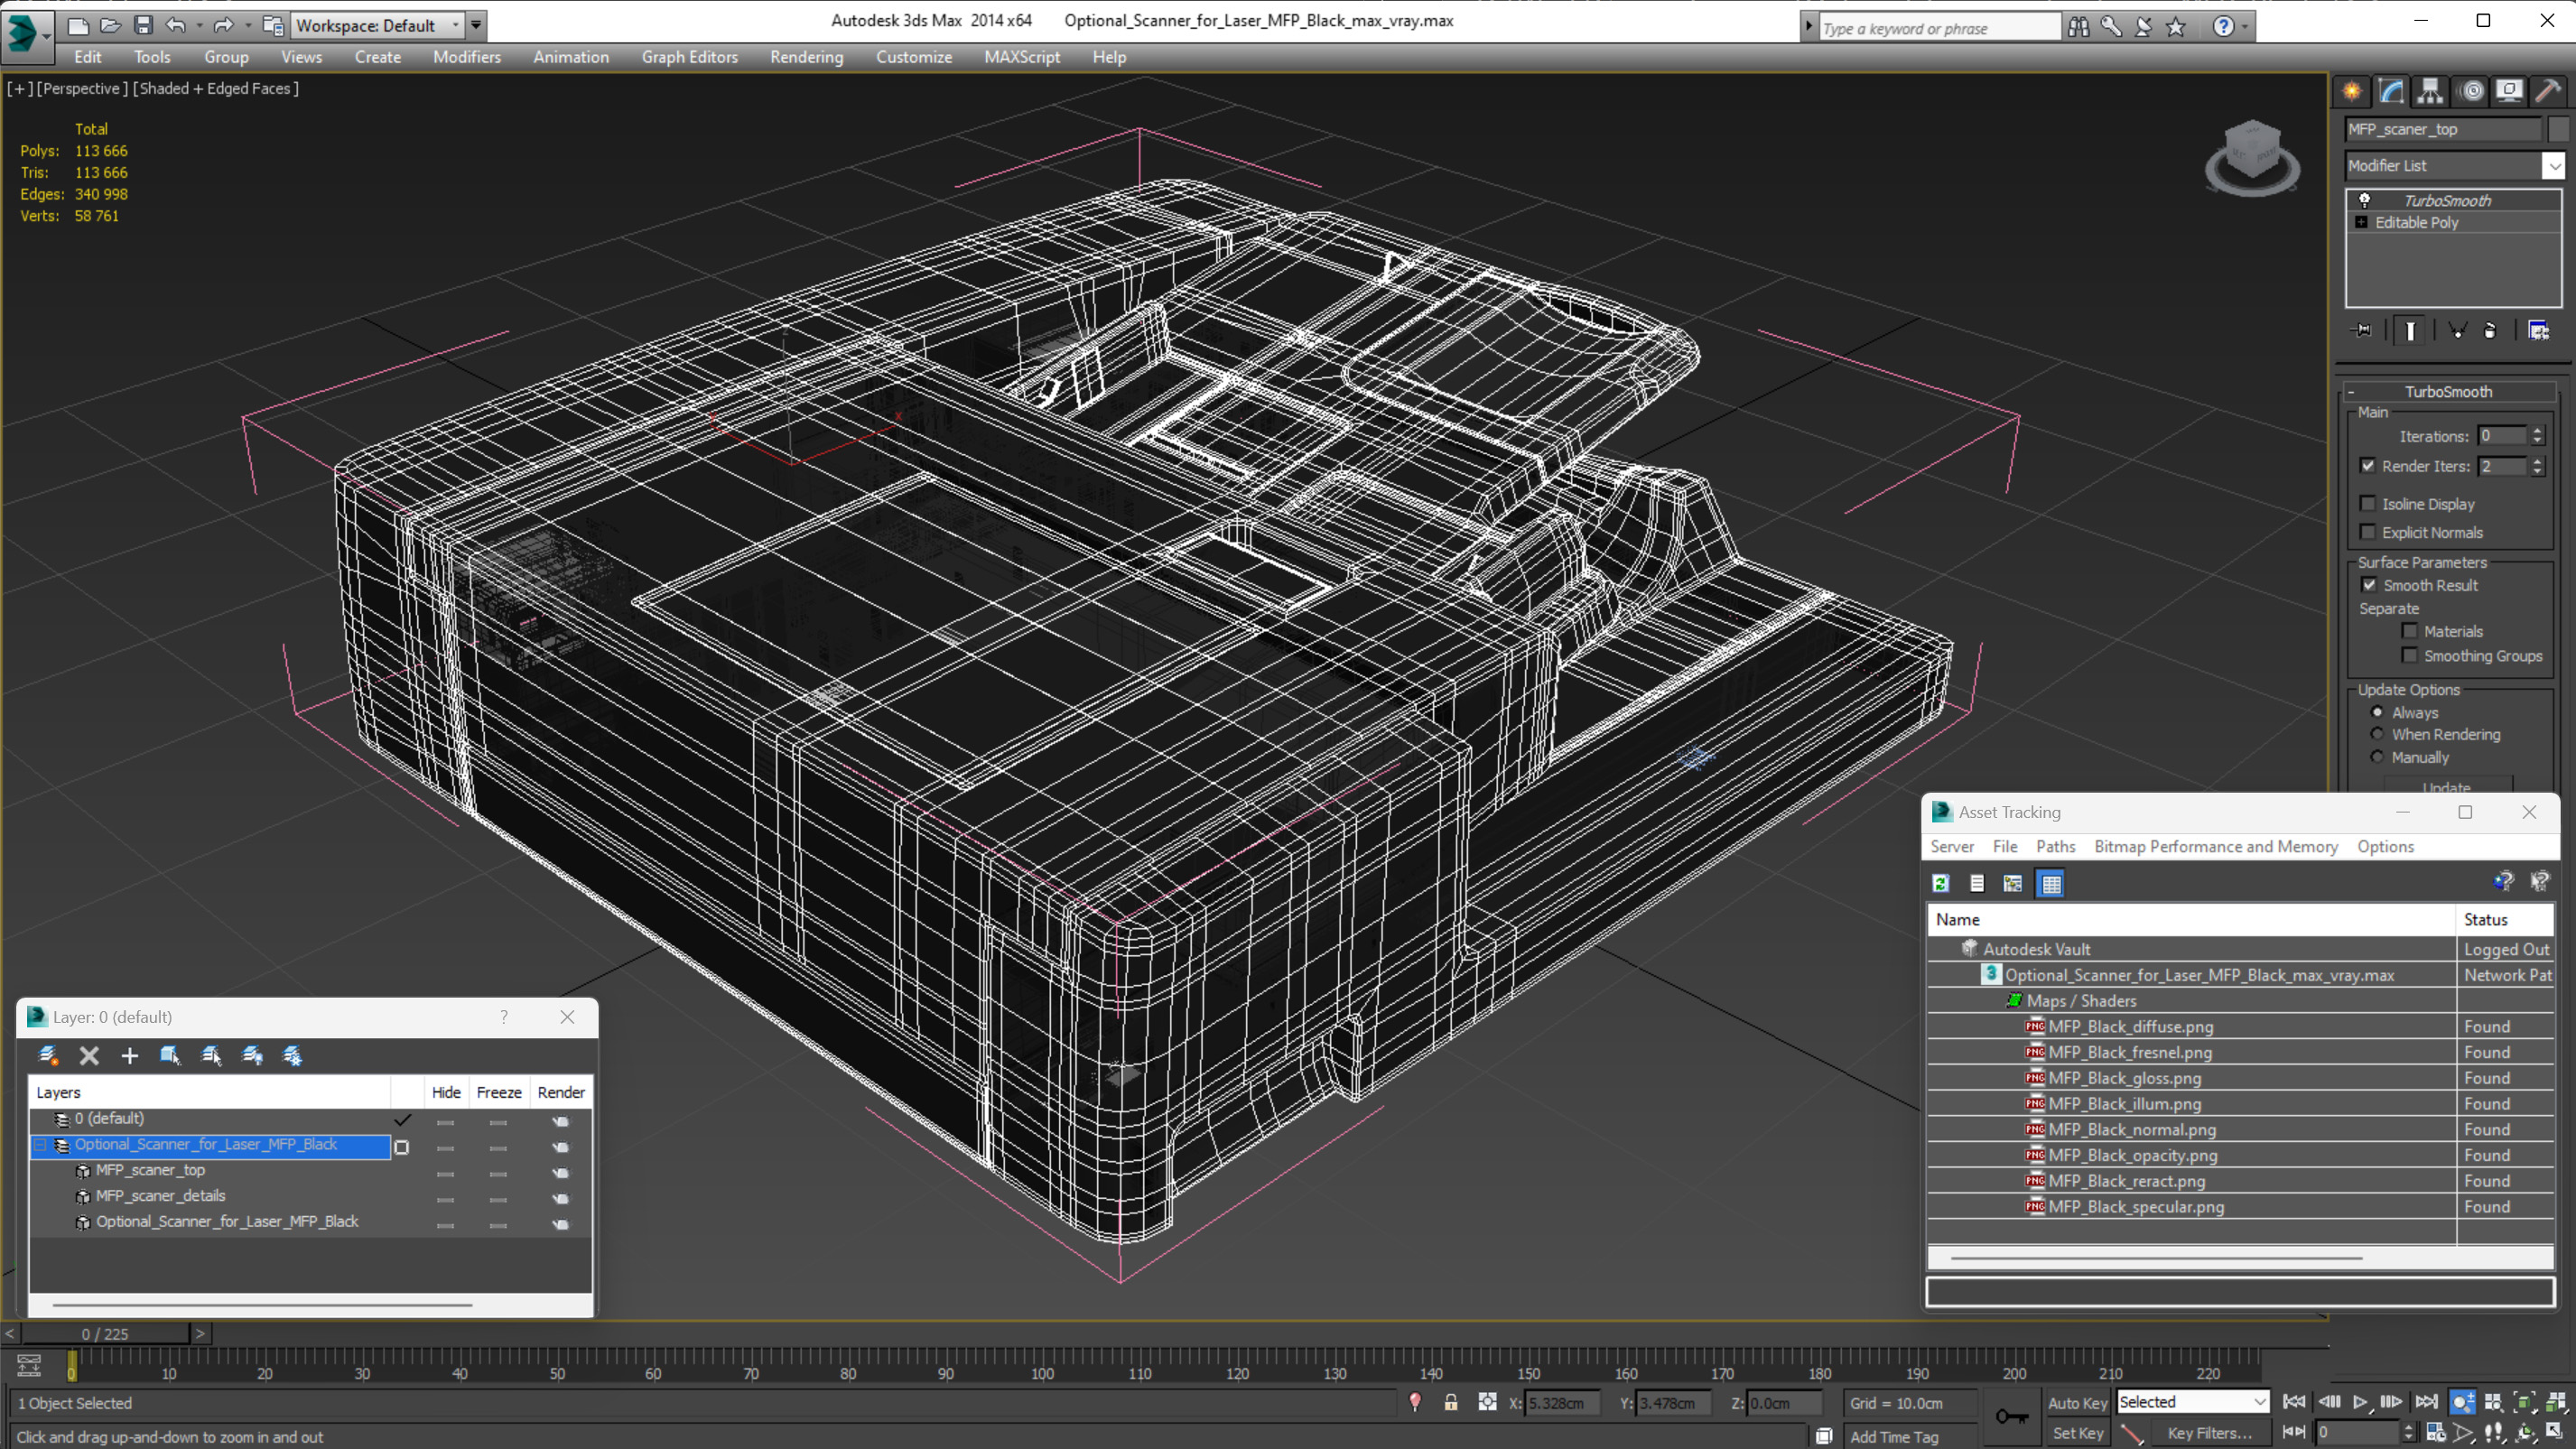Click the Play Animation button
The height and width of the screenshot is (1449, 2576).
tap(2360, 1402)
